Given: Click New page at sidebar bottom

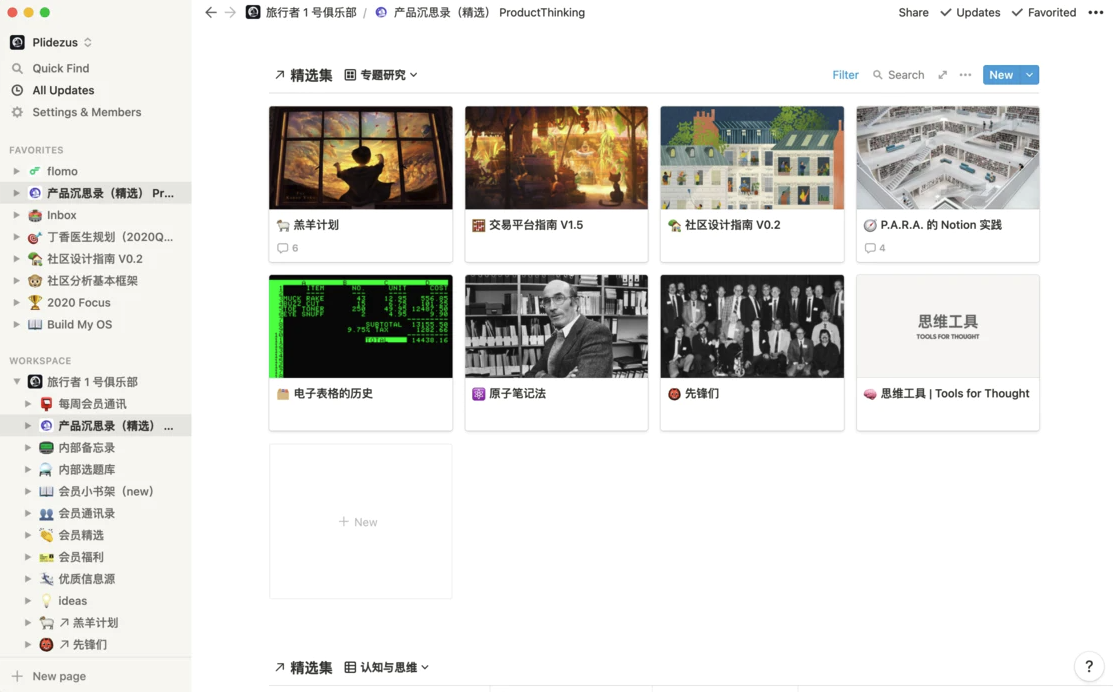Looking at the screenshot, I should [59, 676].
